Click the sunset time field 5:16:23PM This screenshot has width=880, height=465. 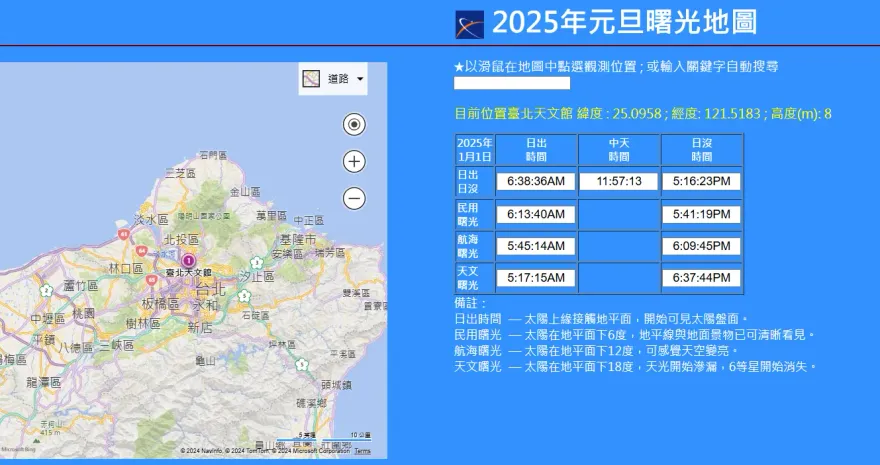pyautogui.click(x=701, y=181)
